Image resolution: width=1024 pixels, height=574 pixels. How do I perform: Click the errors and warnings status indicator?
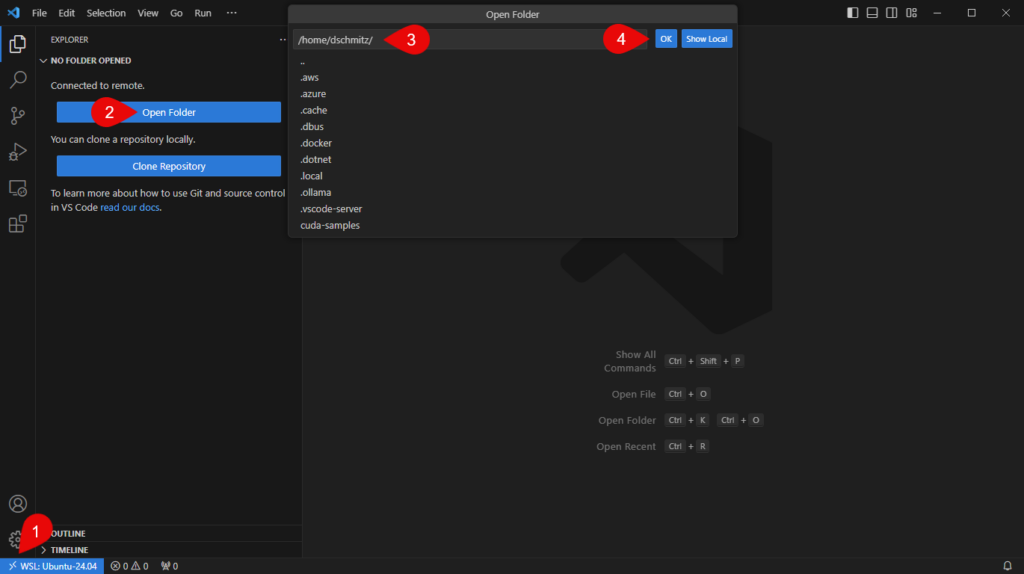click(129, 566)
